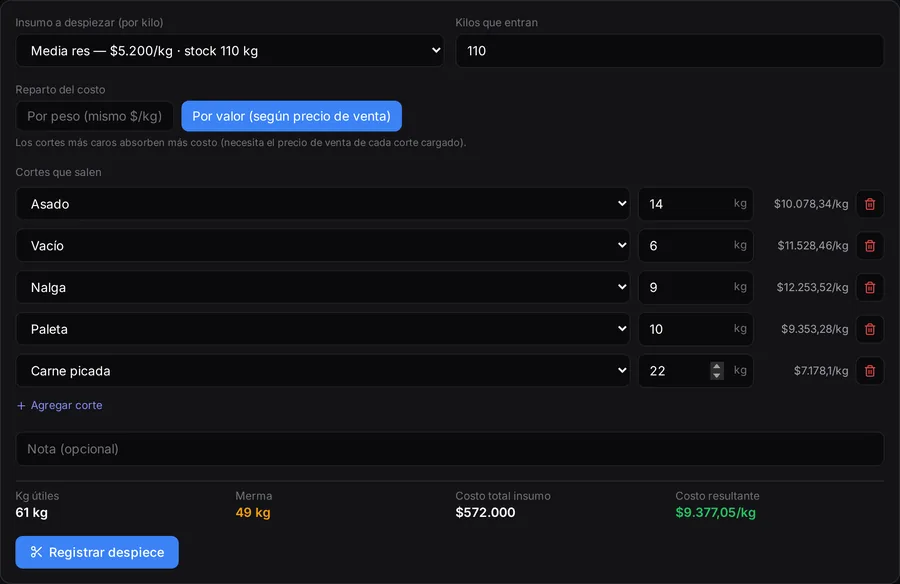This screenshot has width=900, height=584.
Task: Edit the Nalga kg quantity field
Action: click(x=696, y=287)
